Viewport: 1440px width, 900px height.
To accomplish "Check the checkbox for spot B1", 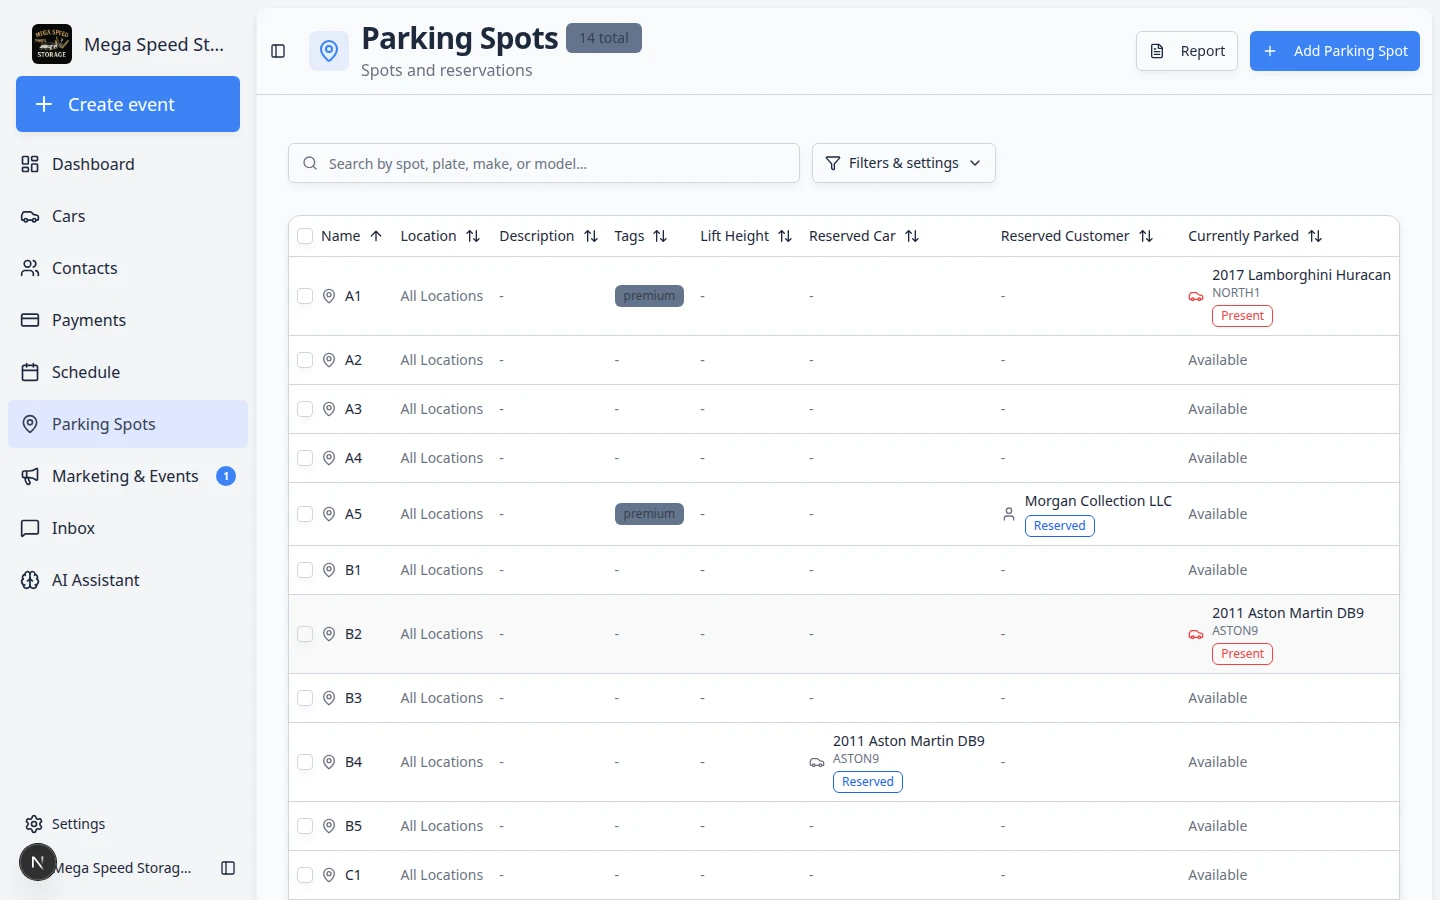I will pyautogui.click(x=305, y=570).
